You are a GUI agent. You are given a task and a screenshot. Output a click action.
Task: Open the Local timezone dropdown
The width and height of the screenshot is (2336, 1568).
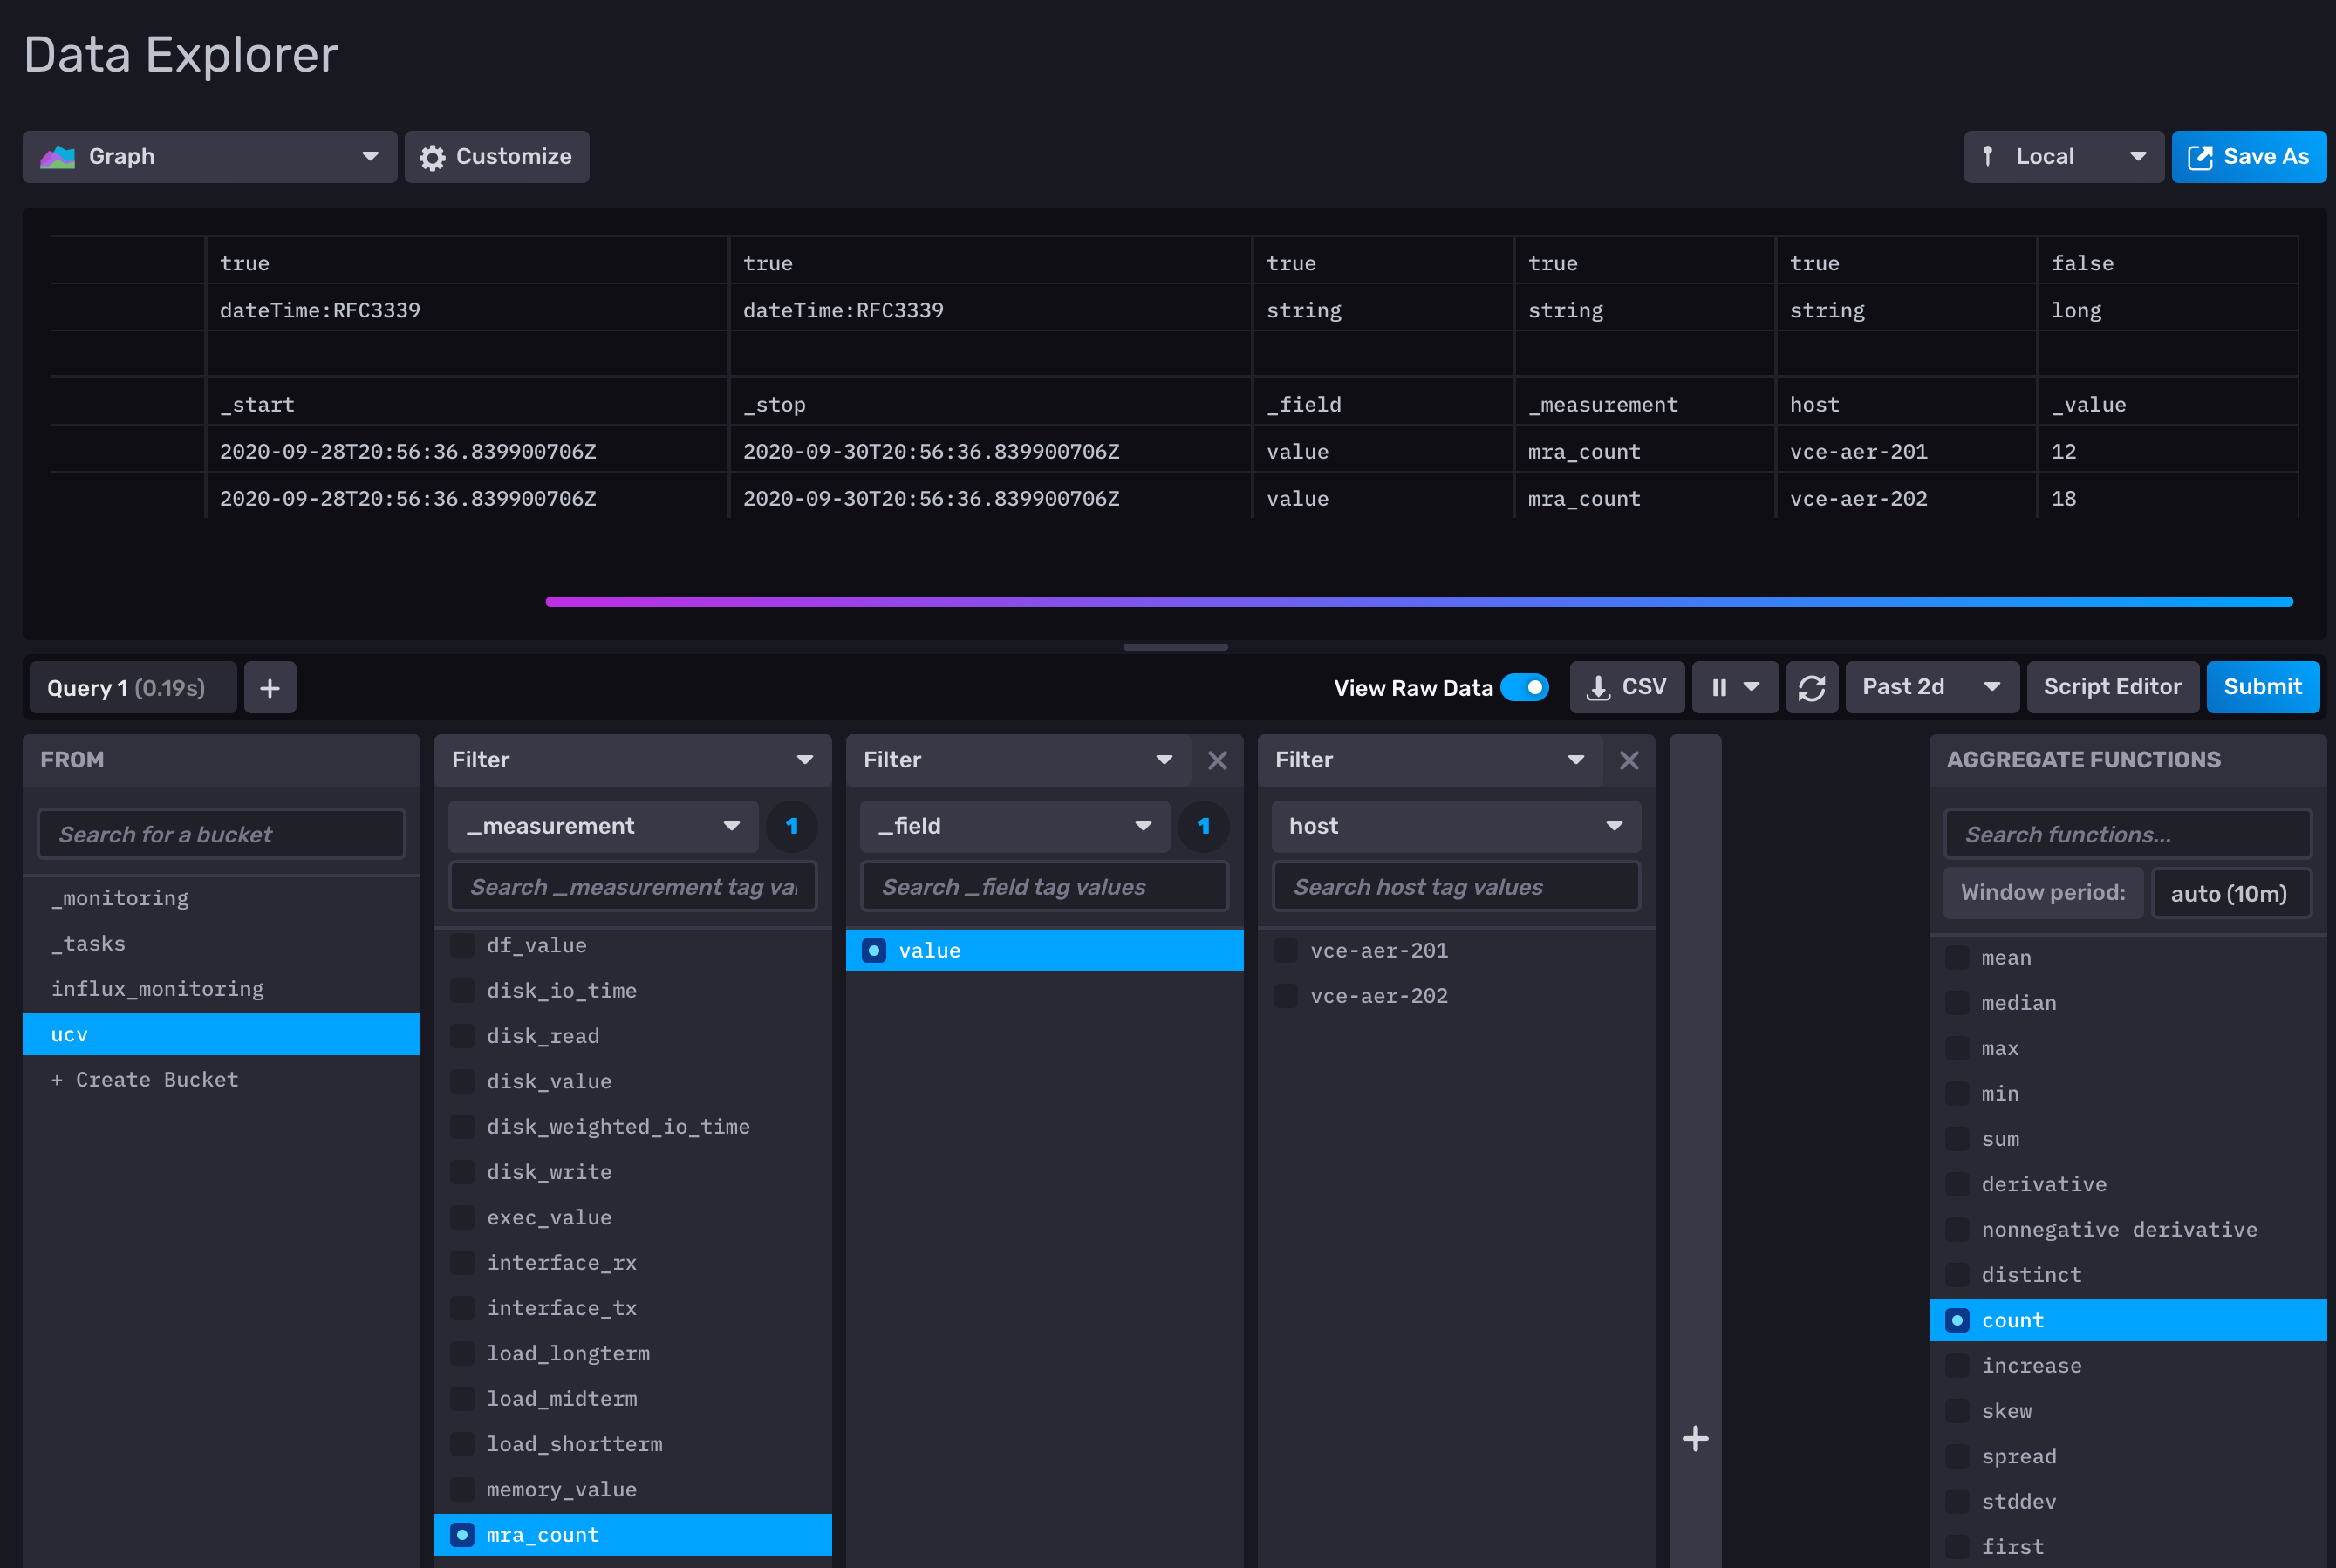[2063, 157]
